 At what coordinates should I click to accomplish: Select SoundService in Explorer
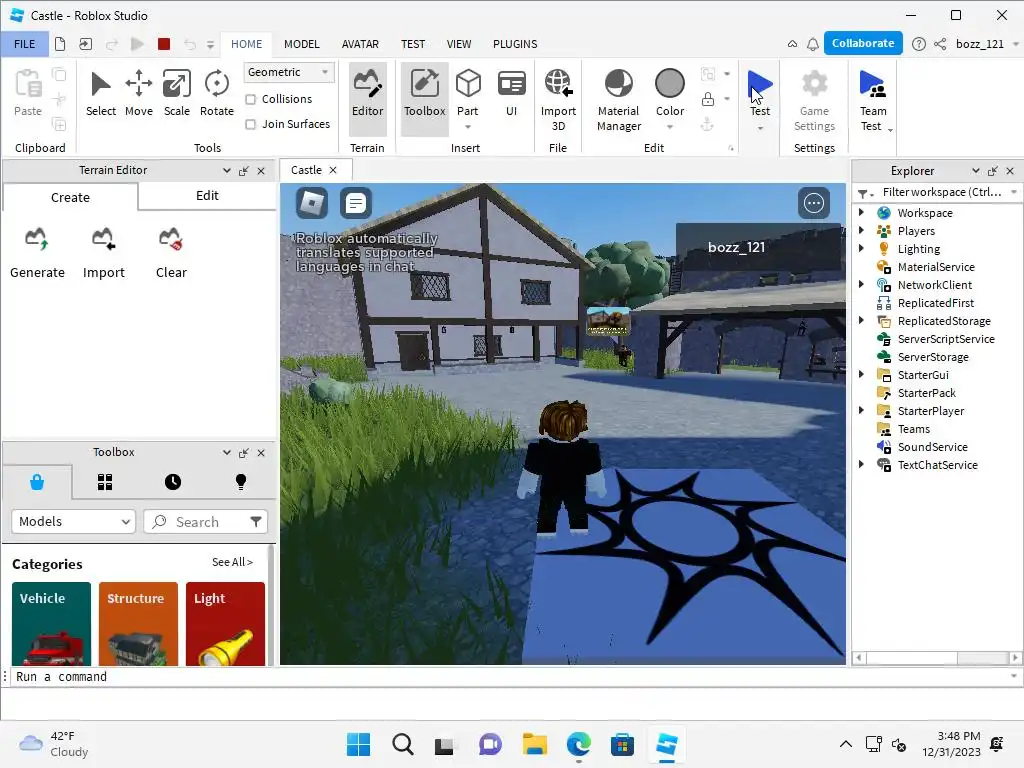coord(932,447)
